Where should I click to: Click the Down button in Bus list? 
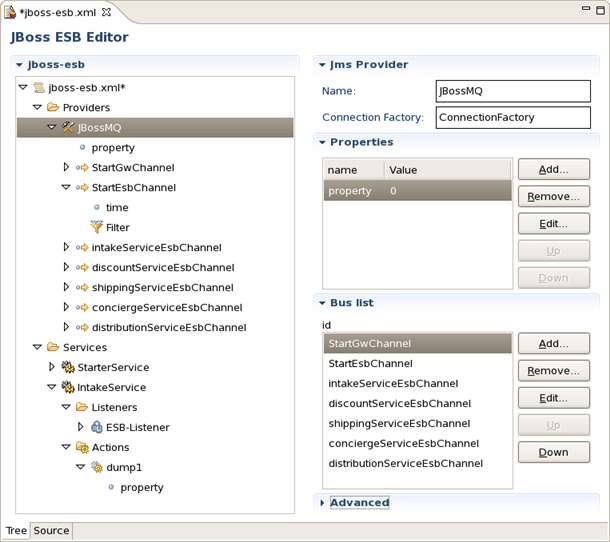(554, 452)
